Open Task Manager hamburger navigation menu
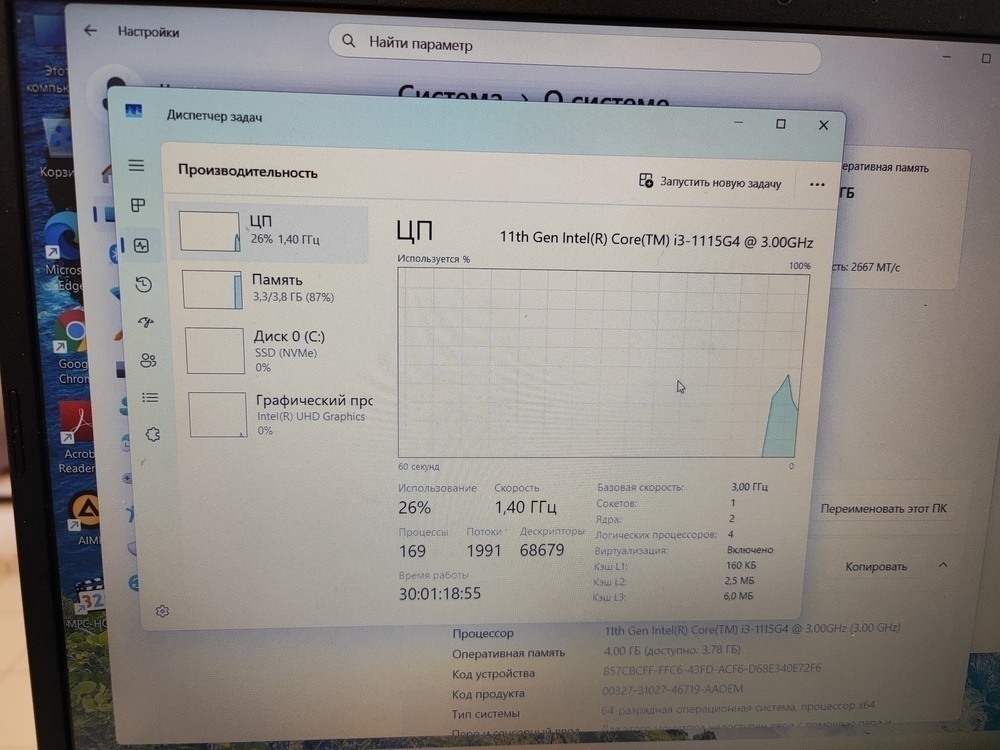This screenshot has width=1000, height=750. (x=136, y=165)
